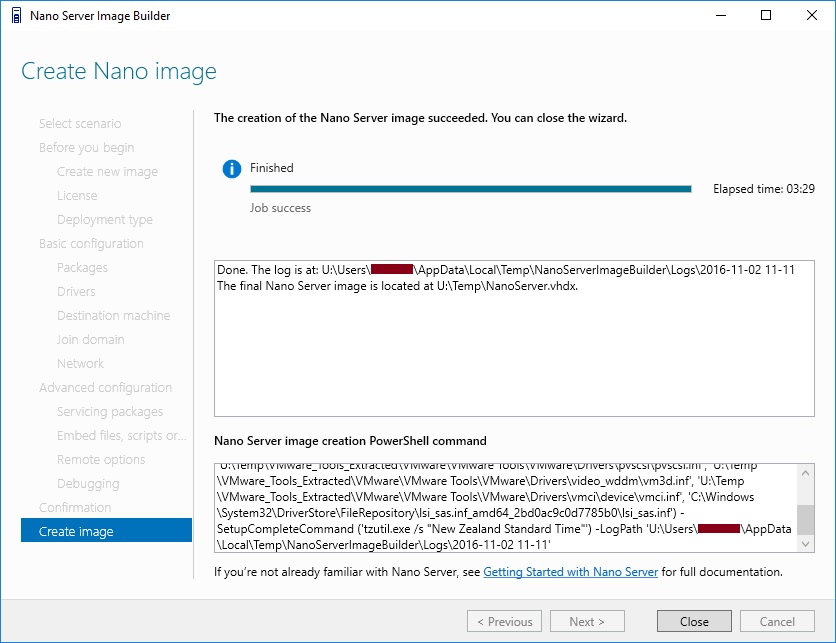Click the blue Finished info icon
Viewport: 836px width, 643px height.
coord(231,169)
